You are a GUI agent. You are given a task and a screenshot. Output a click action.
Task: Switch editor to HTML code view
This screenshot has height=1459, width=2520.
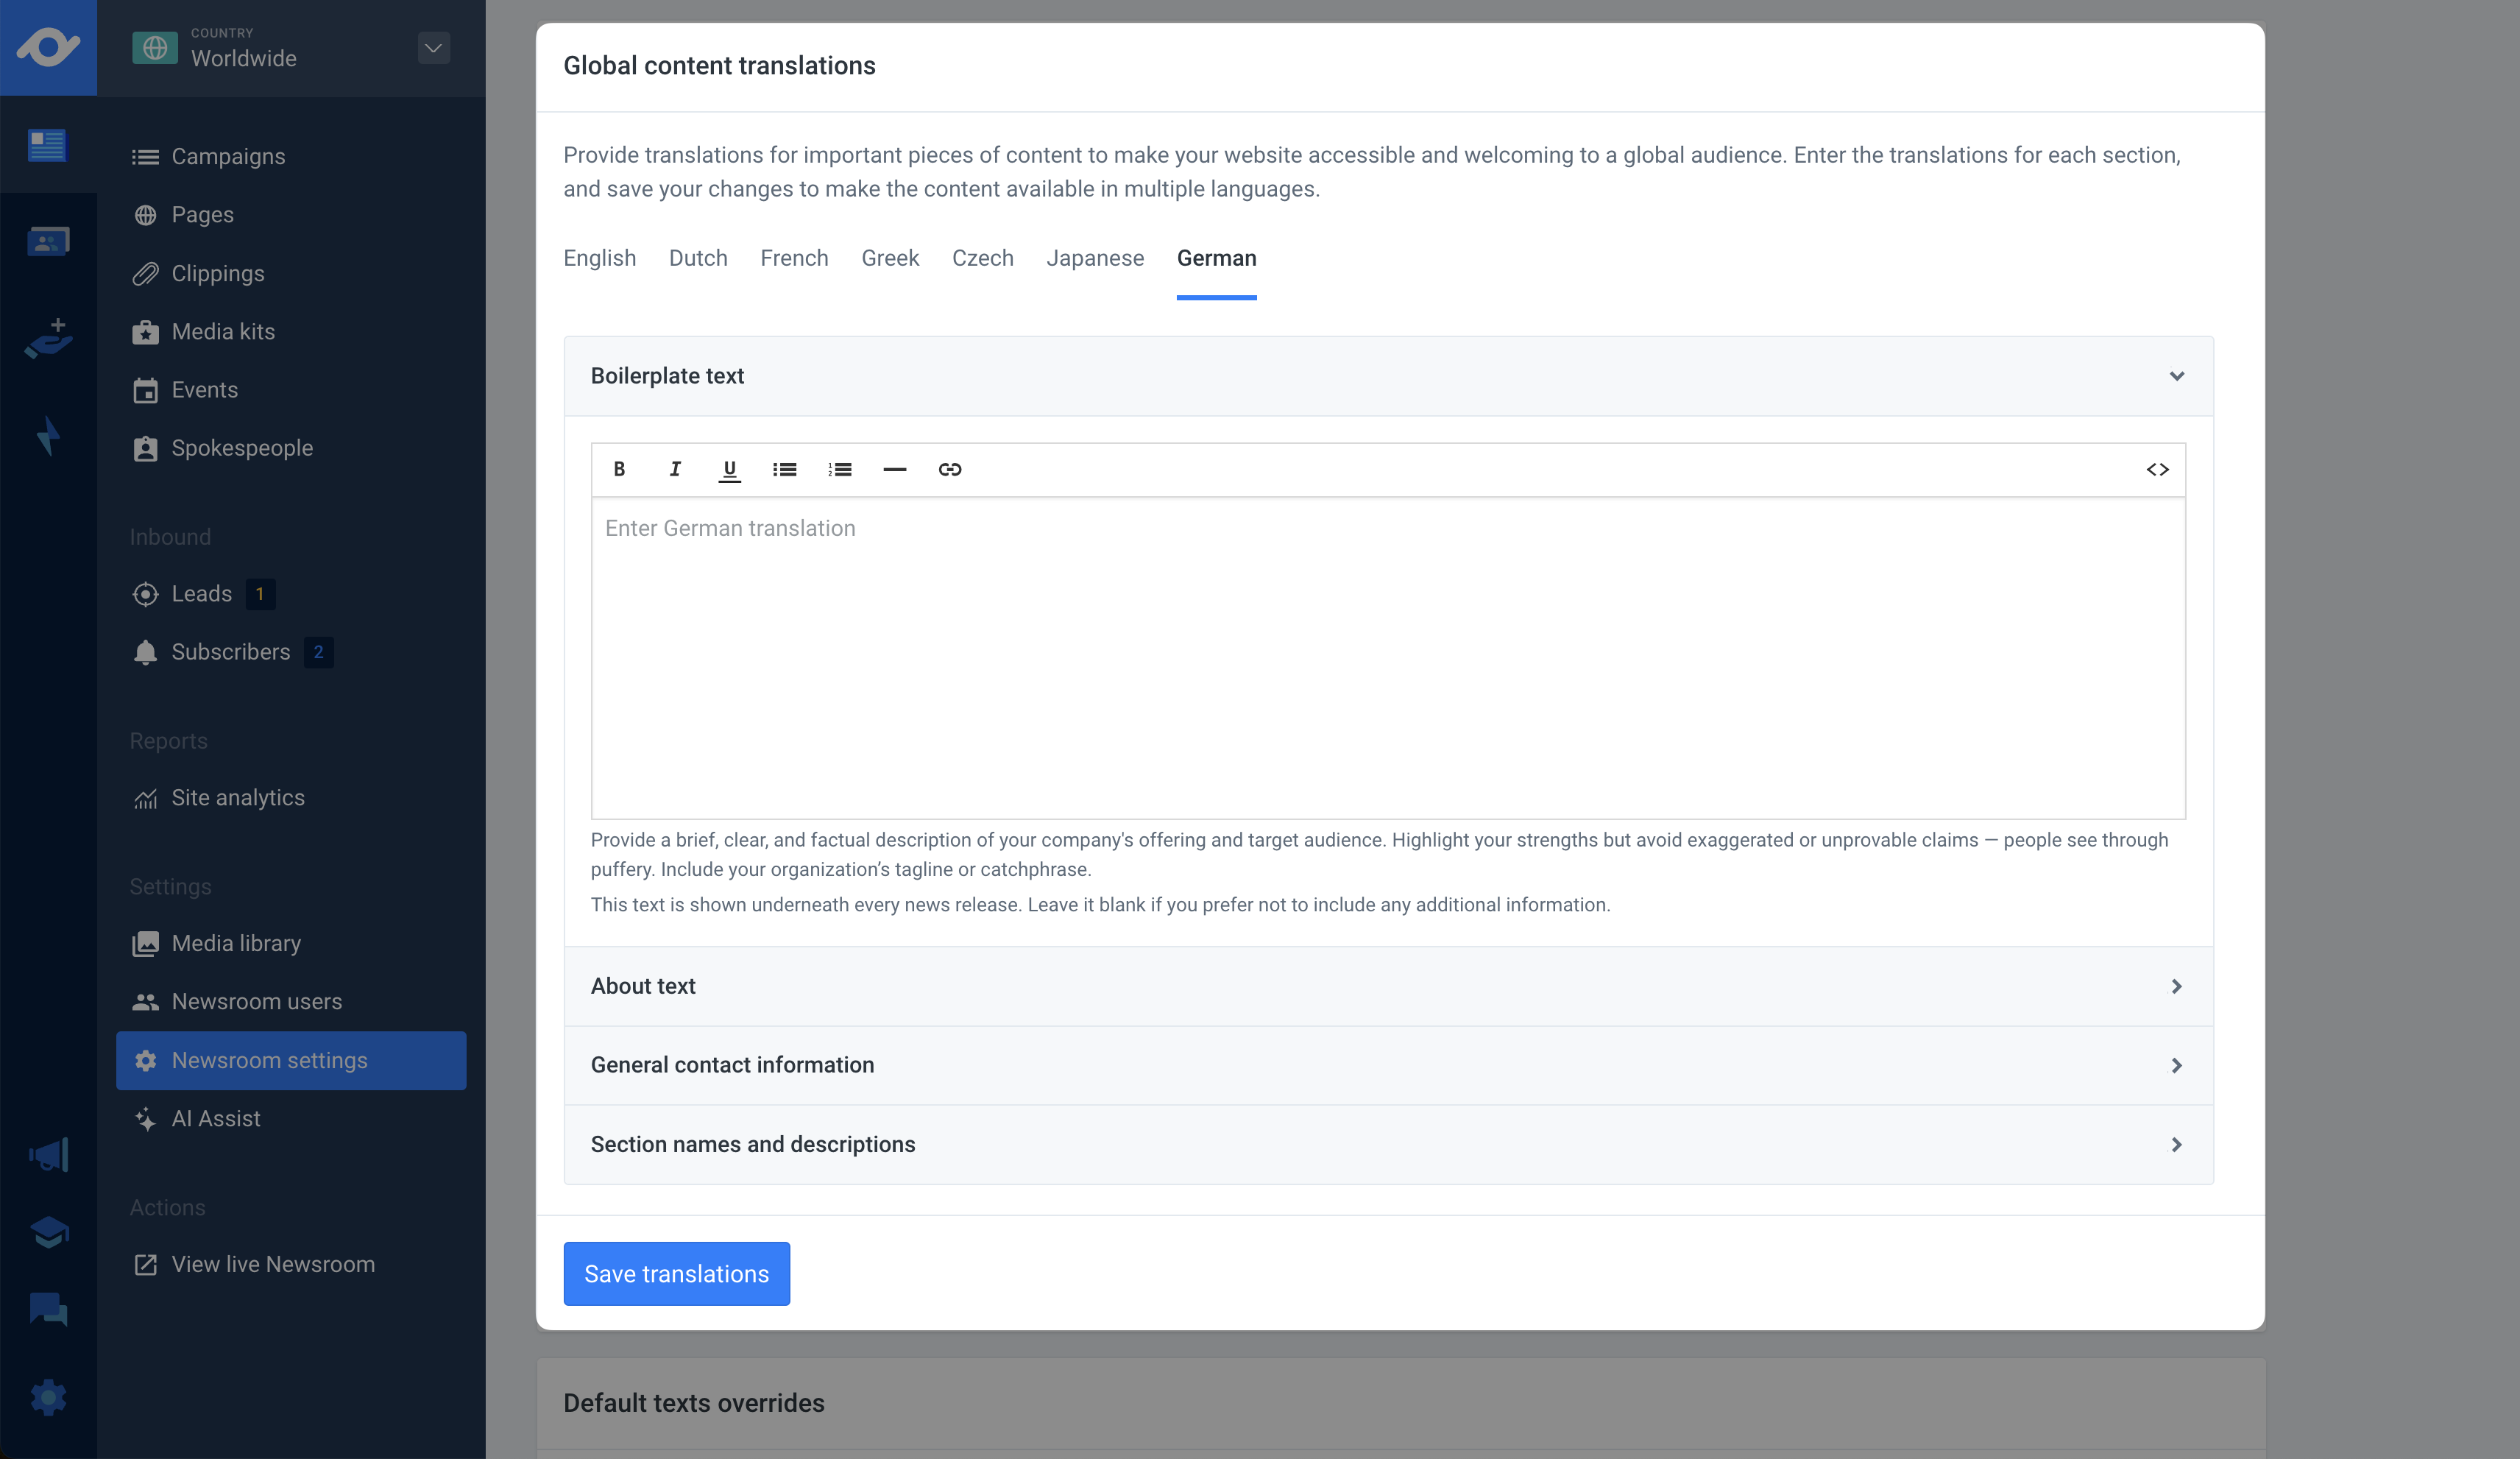click(x=2157, y=469)
